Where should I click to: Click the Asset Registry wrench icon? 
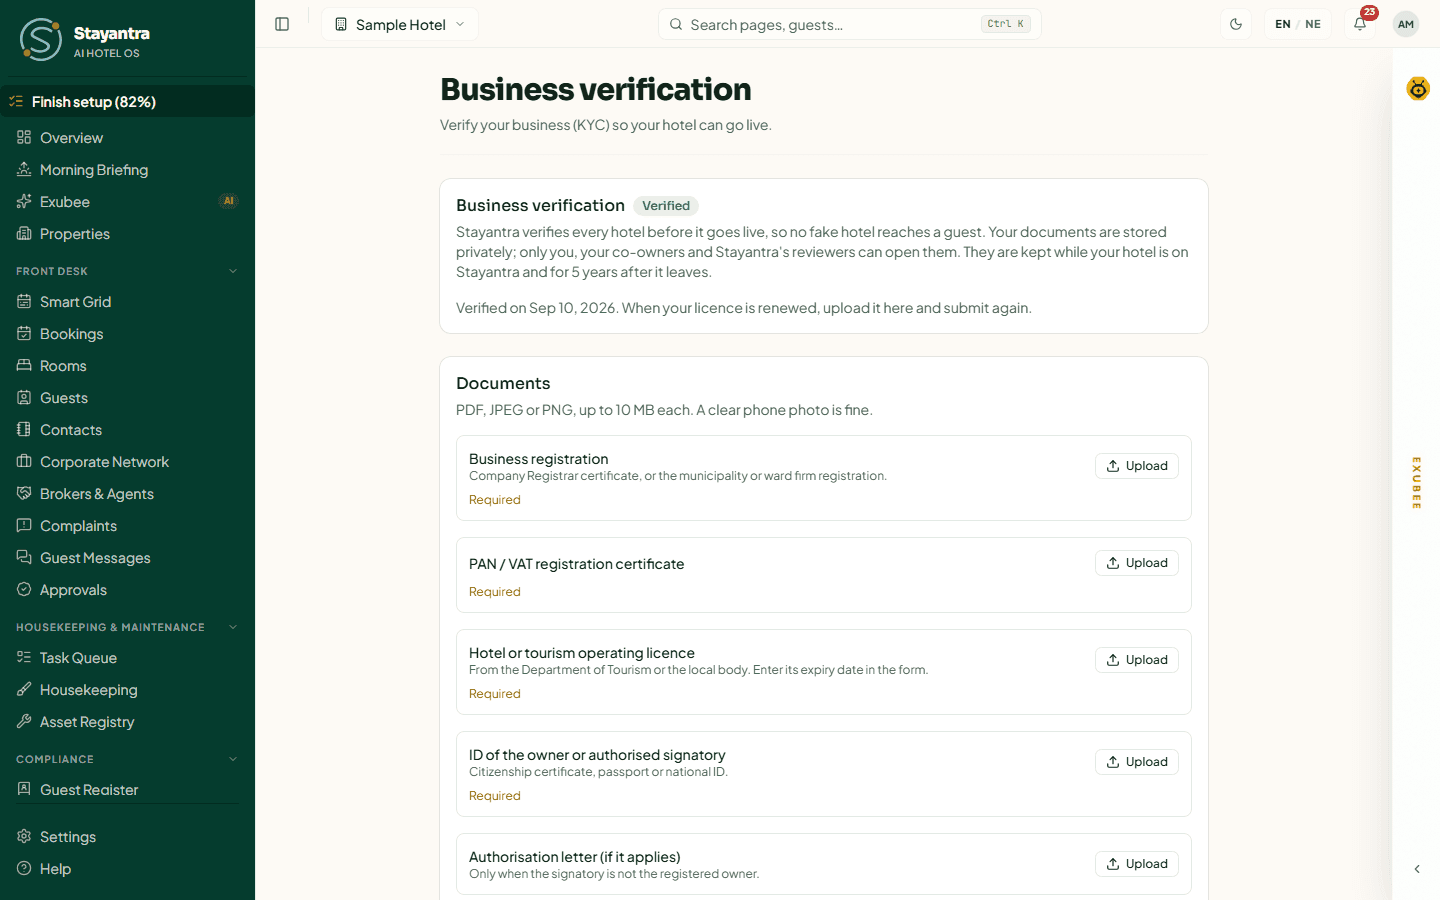pos(24,721)
